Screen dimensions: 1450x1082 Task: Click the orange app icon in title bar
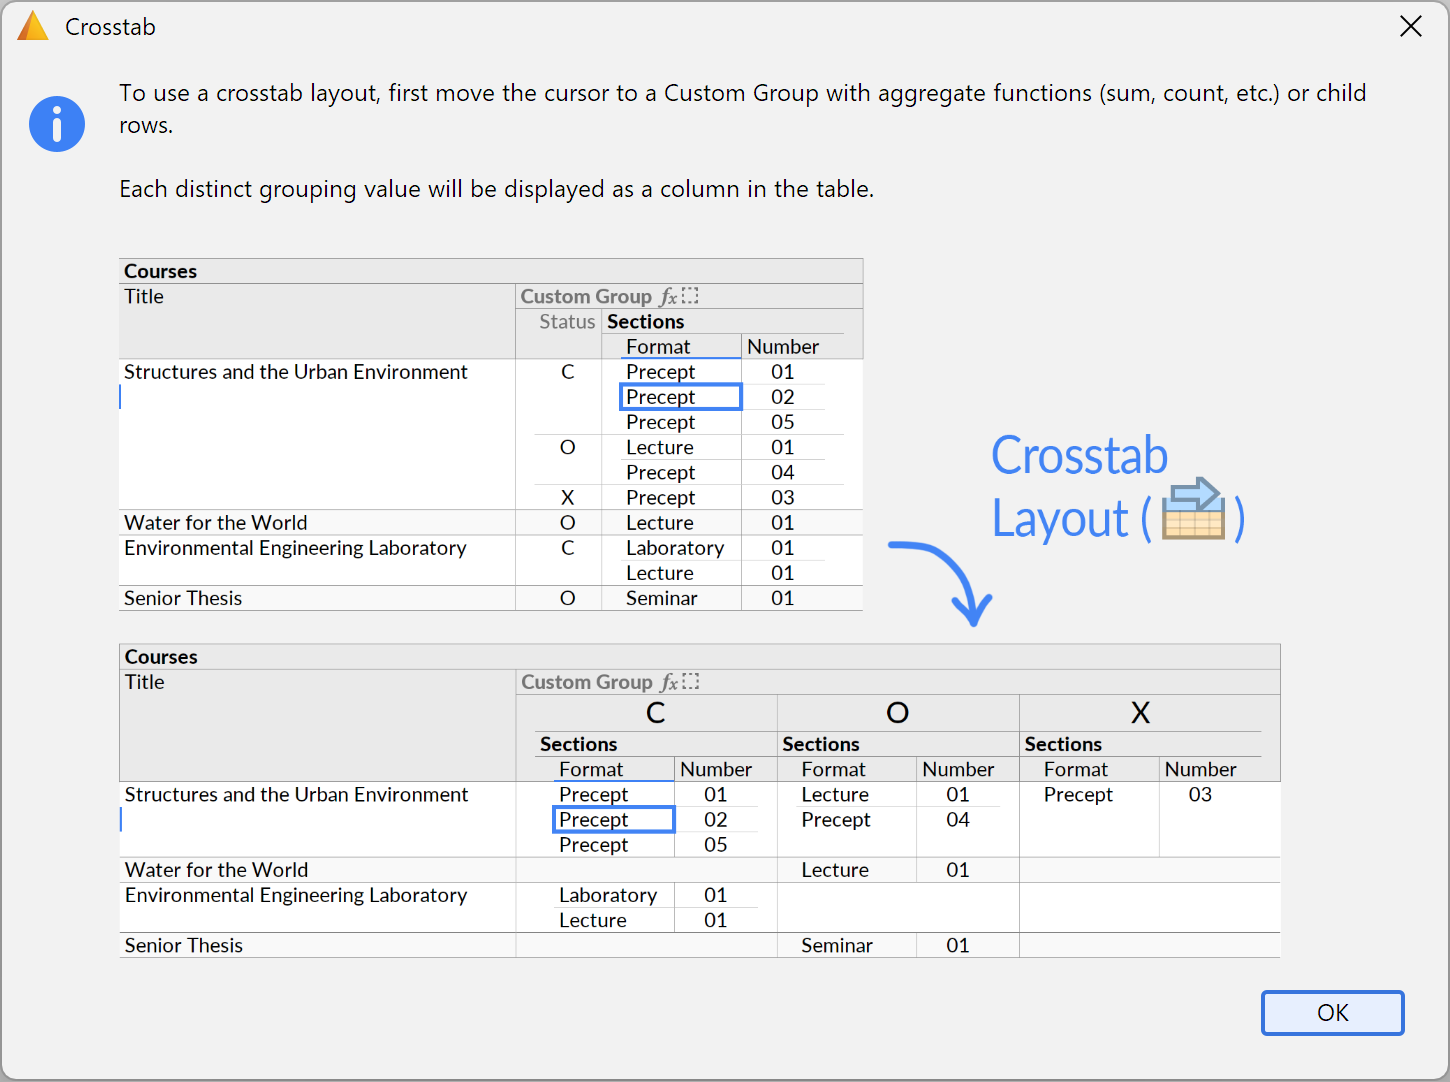[x=33, y=26]
